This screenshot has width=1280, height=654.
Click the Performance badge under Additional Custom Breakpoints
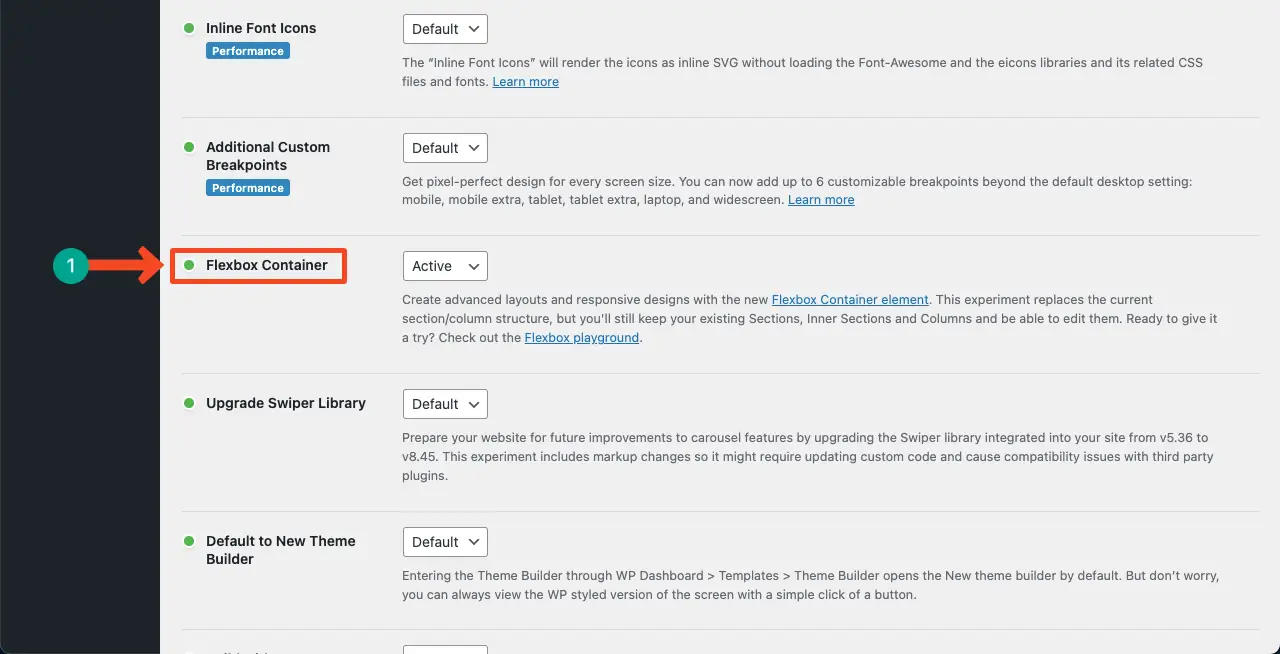[248, 188]
